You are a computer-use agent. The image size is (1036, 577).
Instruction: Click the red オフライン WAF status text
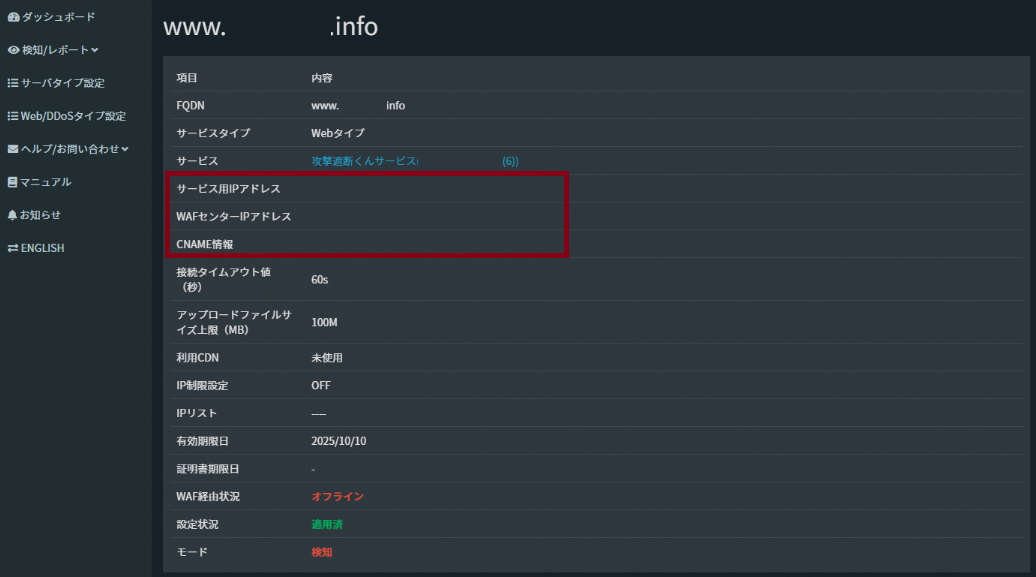(x=337, y=496)
